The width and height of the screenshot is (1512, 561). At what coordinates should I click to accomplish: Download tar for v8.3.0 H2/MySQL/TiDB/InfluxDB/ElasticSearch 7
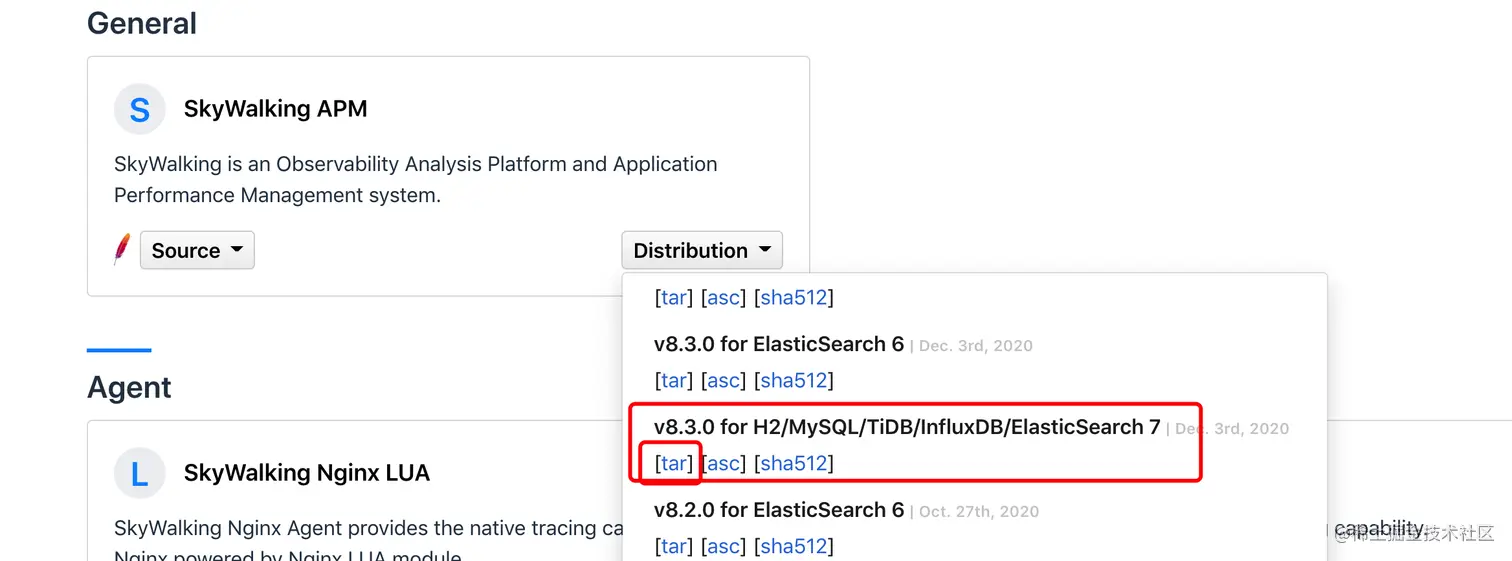coord(674,463)
